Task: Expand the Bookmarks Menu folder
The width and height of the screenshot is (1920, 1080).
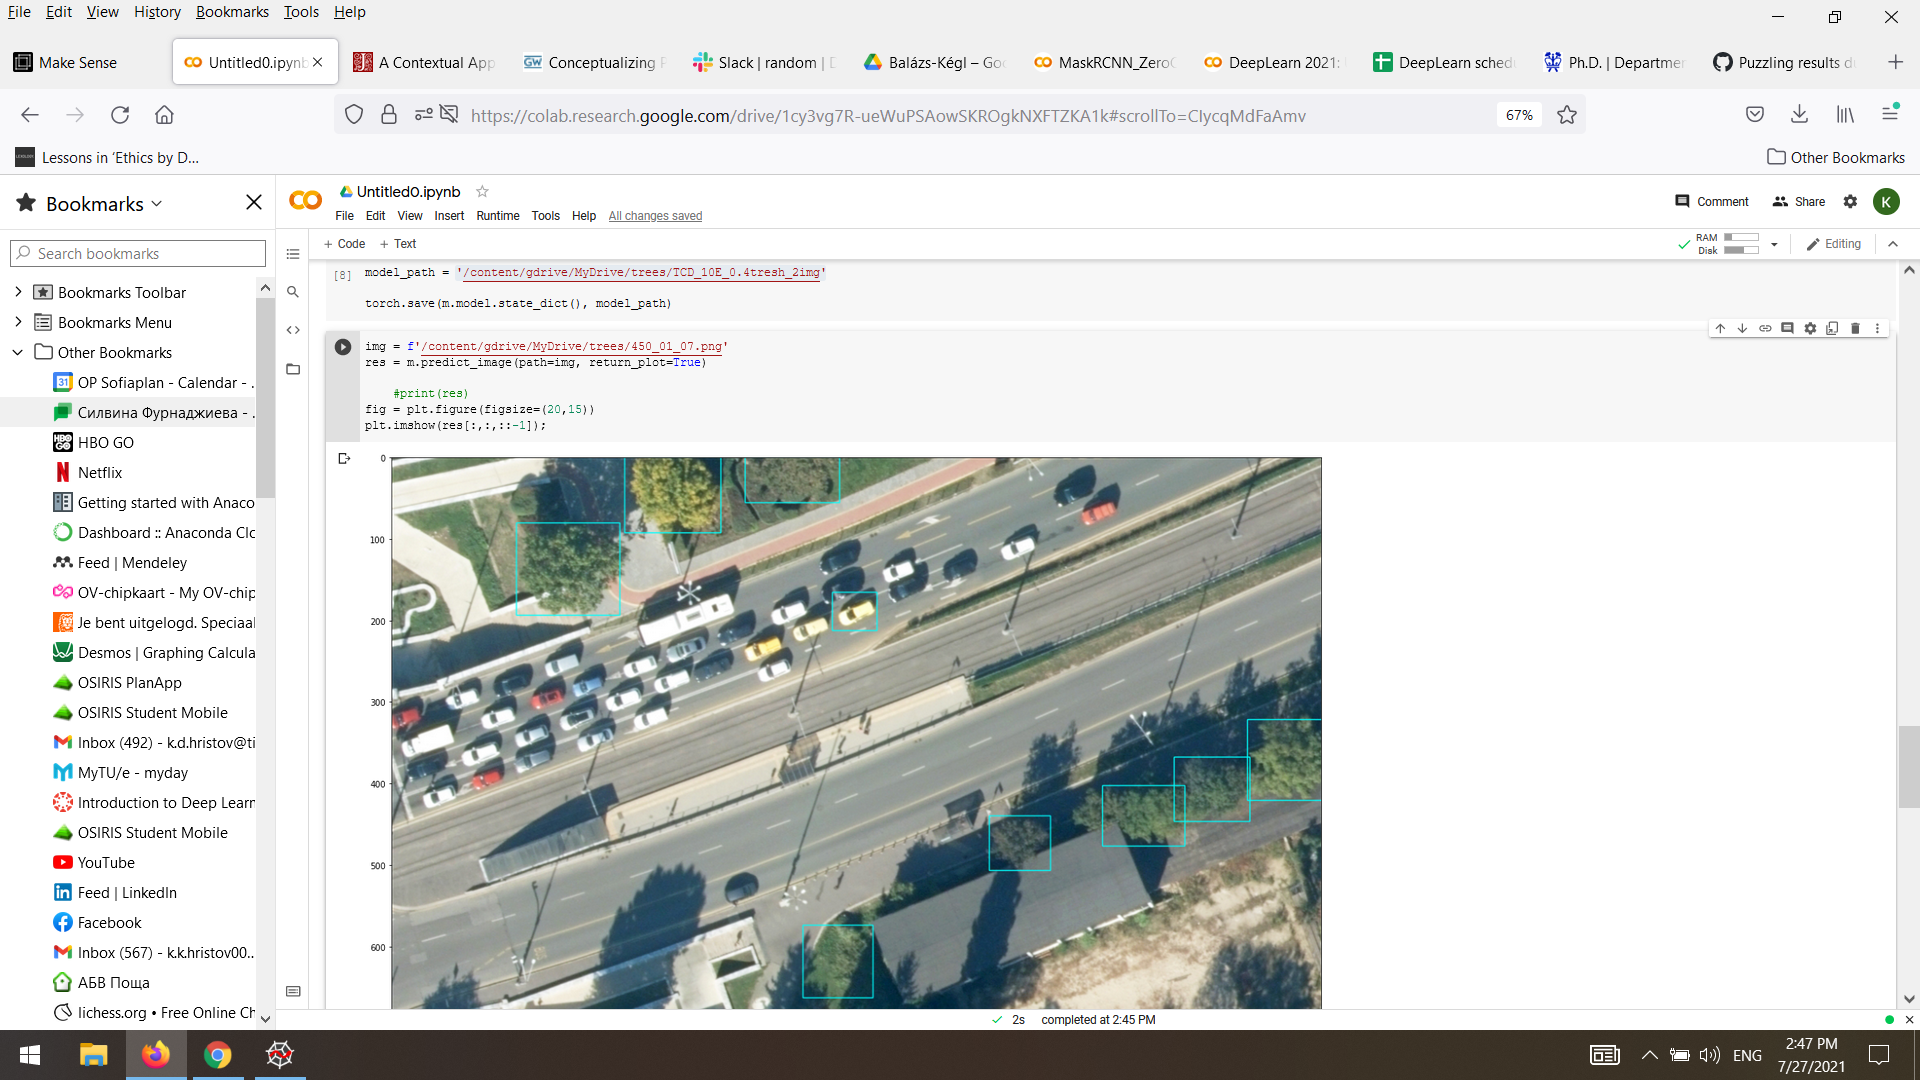Action: pos(17,322)
